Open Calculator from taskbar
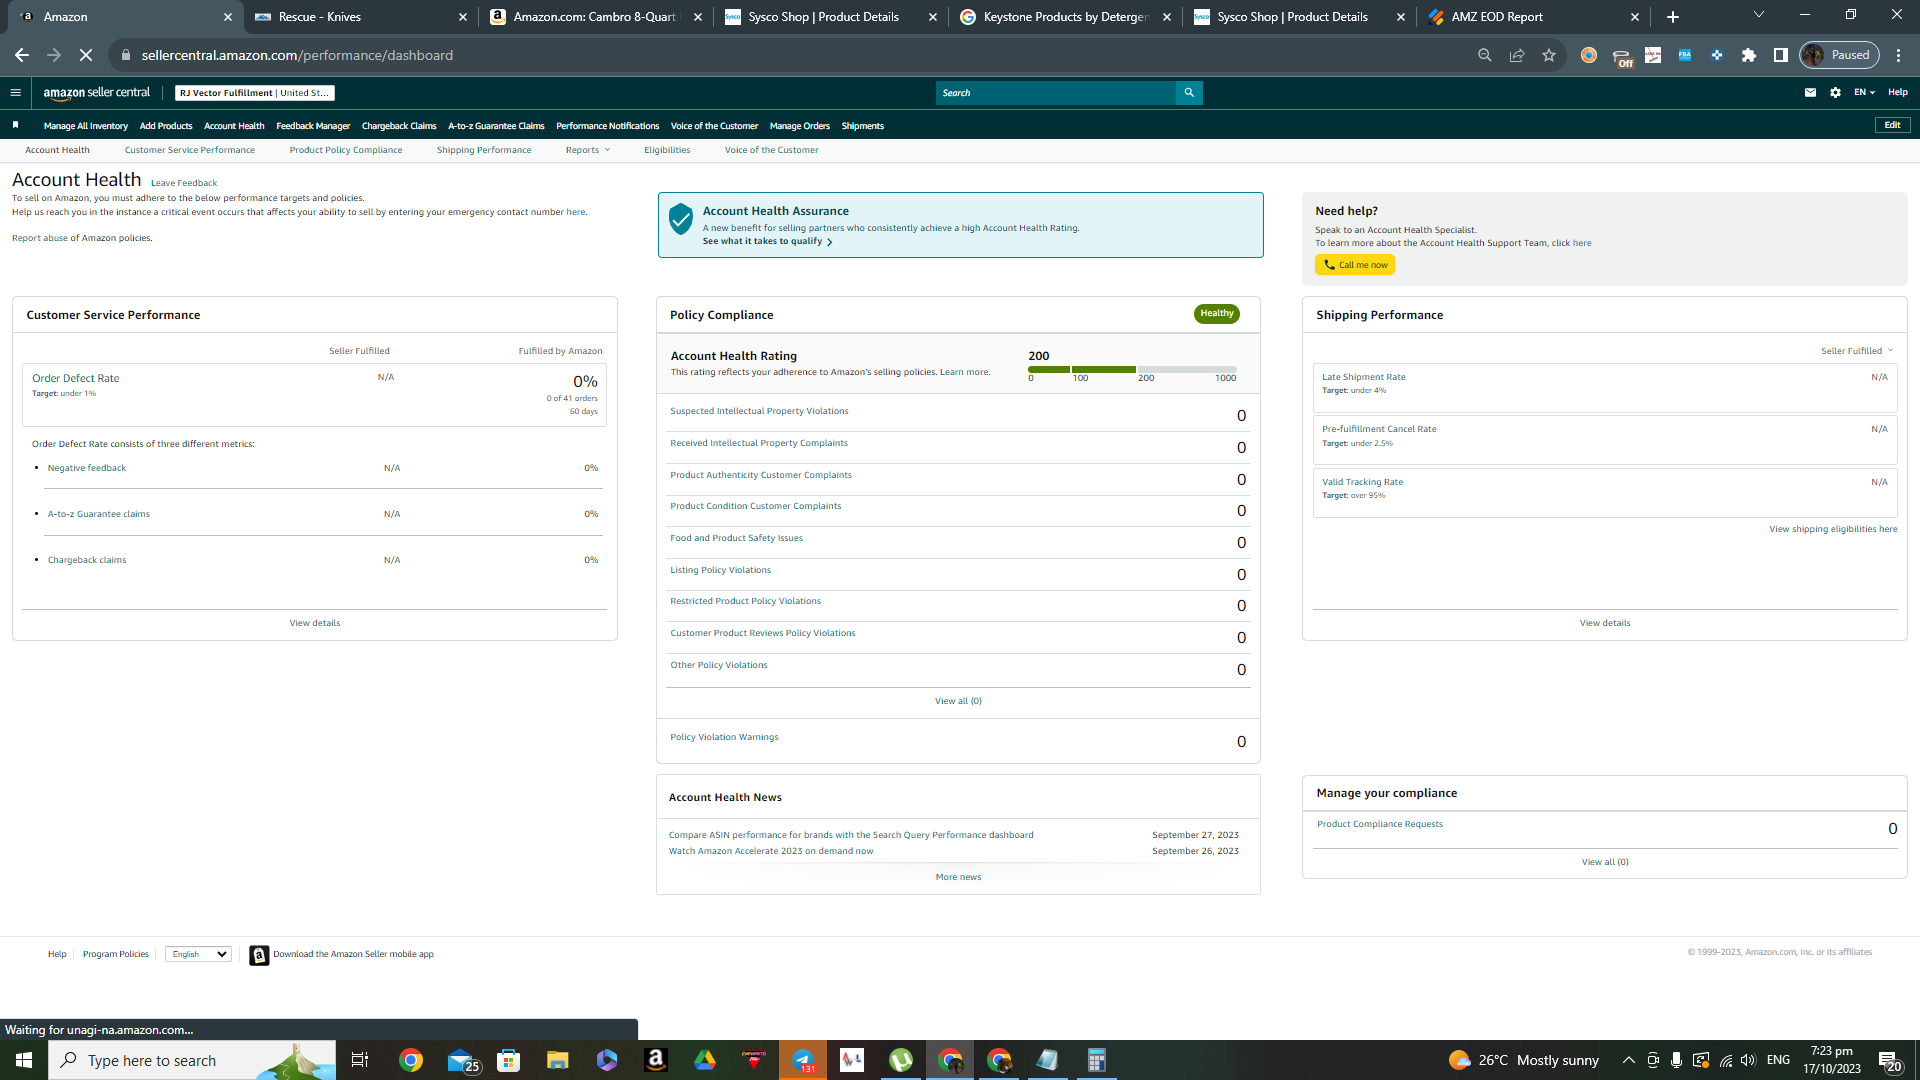Viewport: 1920px width, 1080px height. click(x=1097, y=1060)
